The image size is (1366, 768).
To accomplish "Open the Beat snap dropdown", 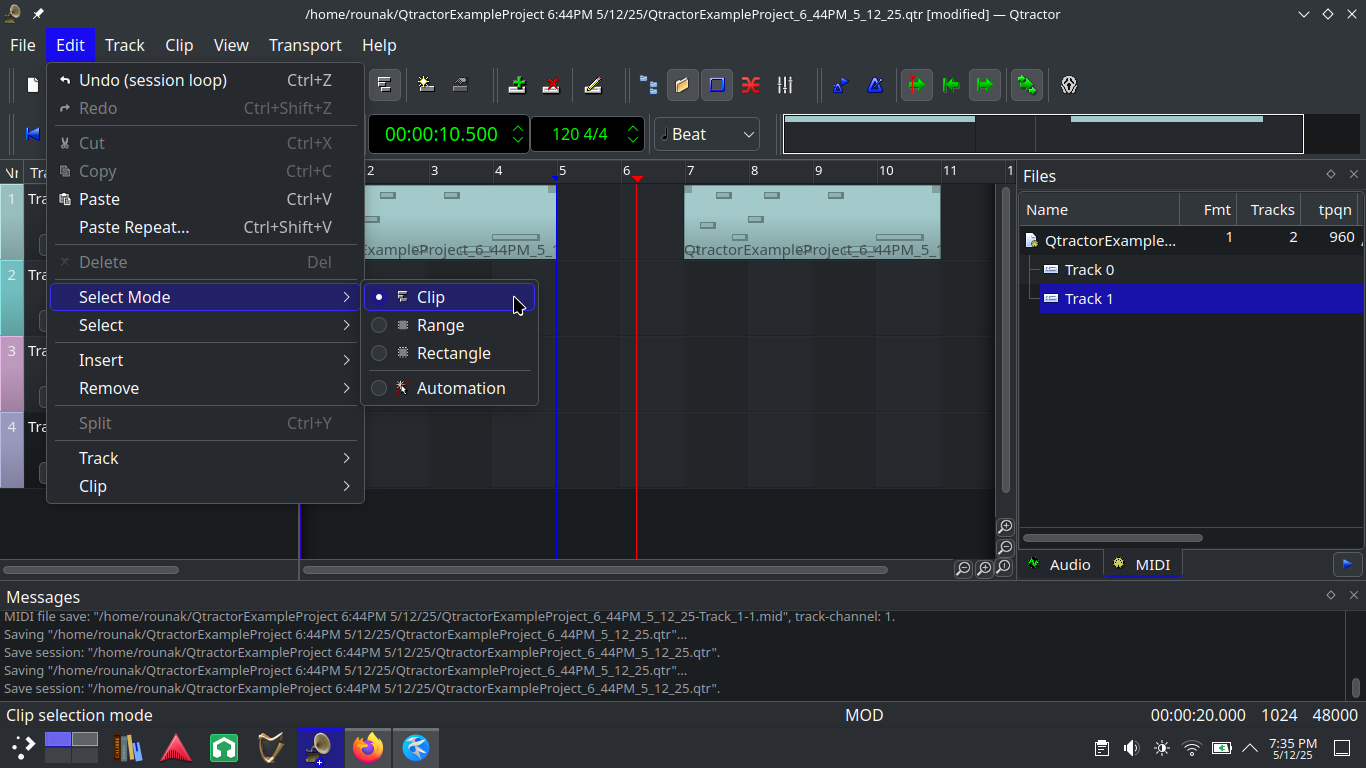I will [706, 133].
